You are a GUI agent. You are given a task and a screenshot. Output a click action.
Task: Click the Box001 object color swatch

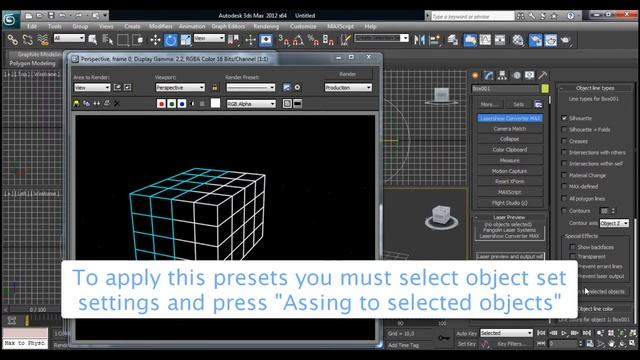pyautogui.click(x=545, y=88)
